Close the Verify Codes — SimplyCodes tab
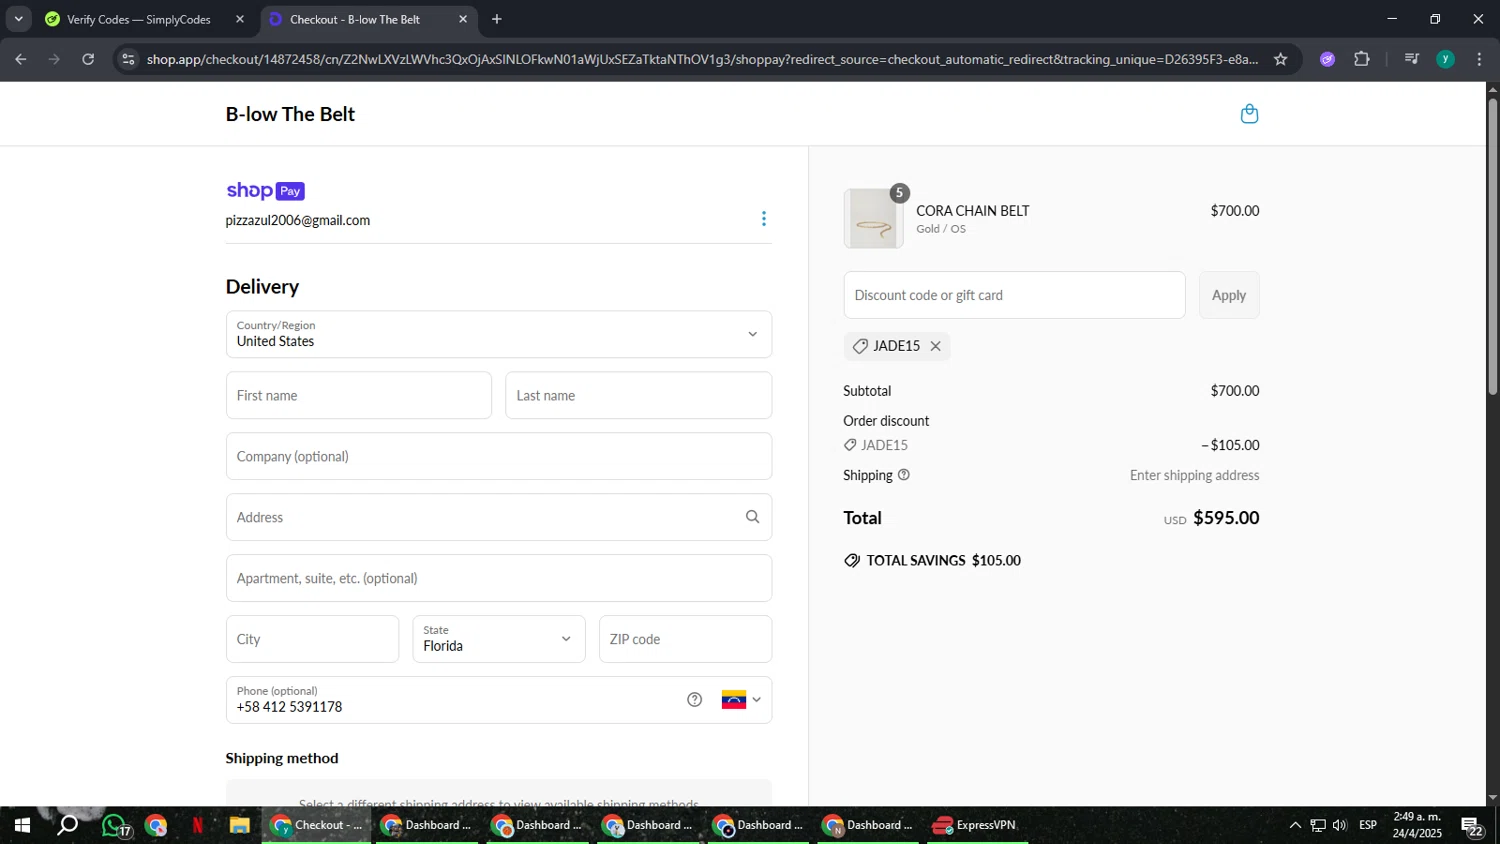This screenshot has height=844, width=1500. pos(240,19)
